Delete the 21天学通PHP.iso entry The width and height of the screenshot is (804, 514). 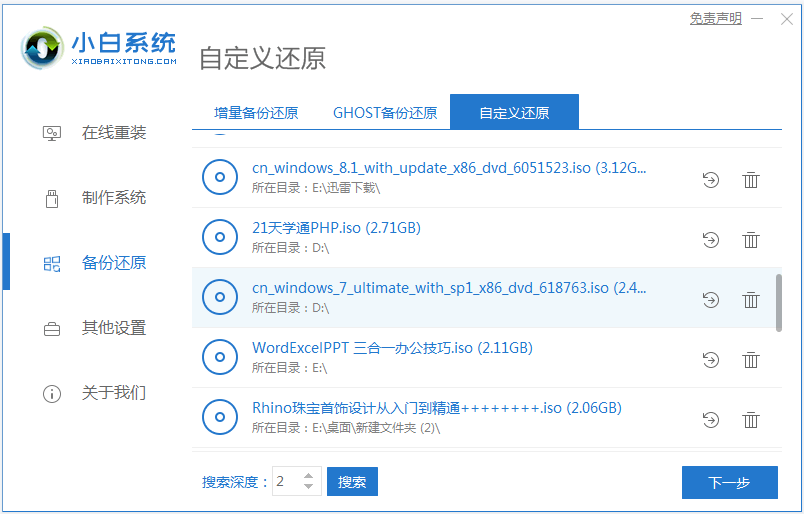[x=751, y=240]
